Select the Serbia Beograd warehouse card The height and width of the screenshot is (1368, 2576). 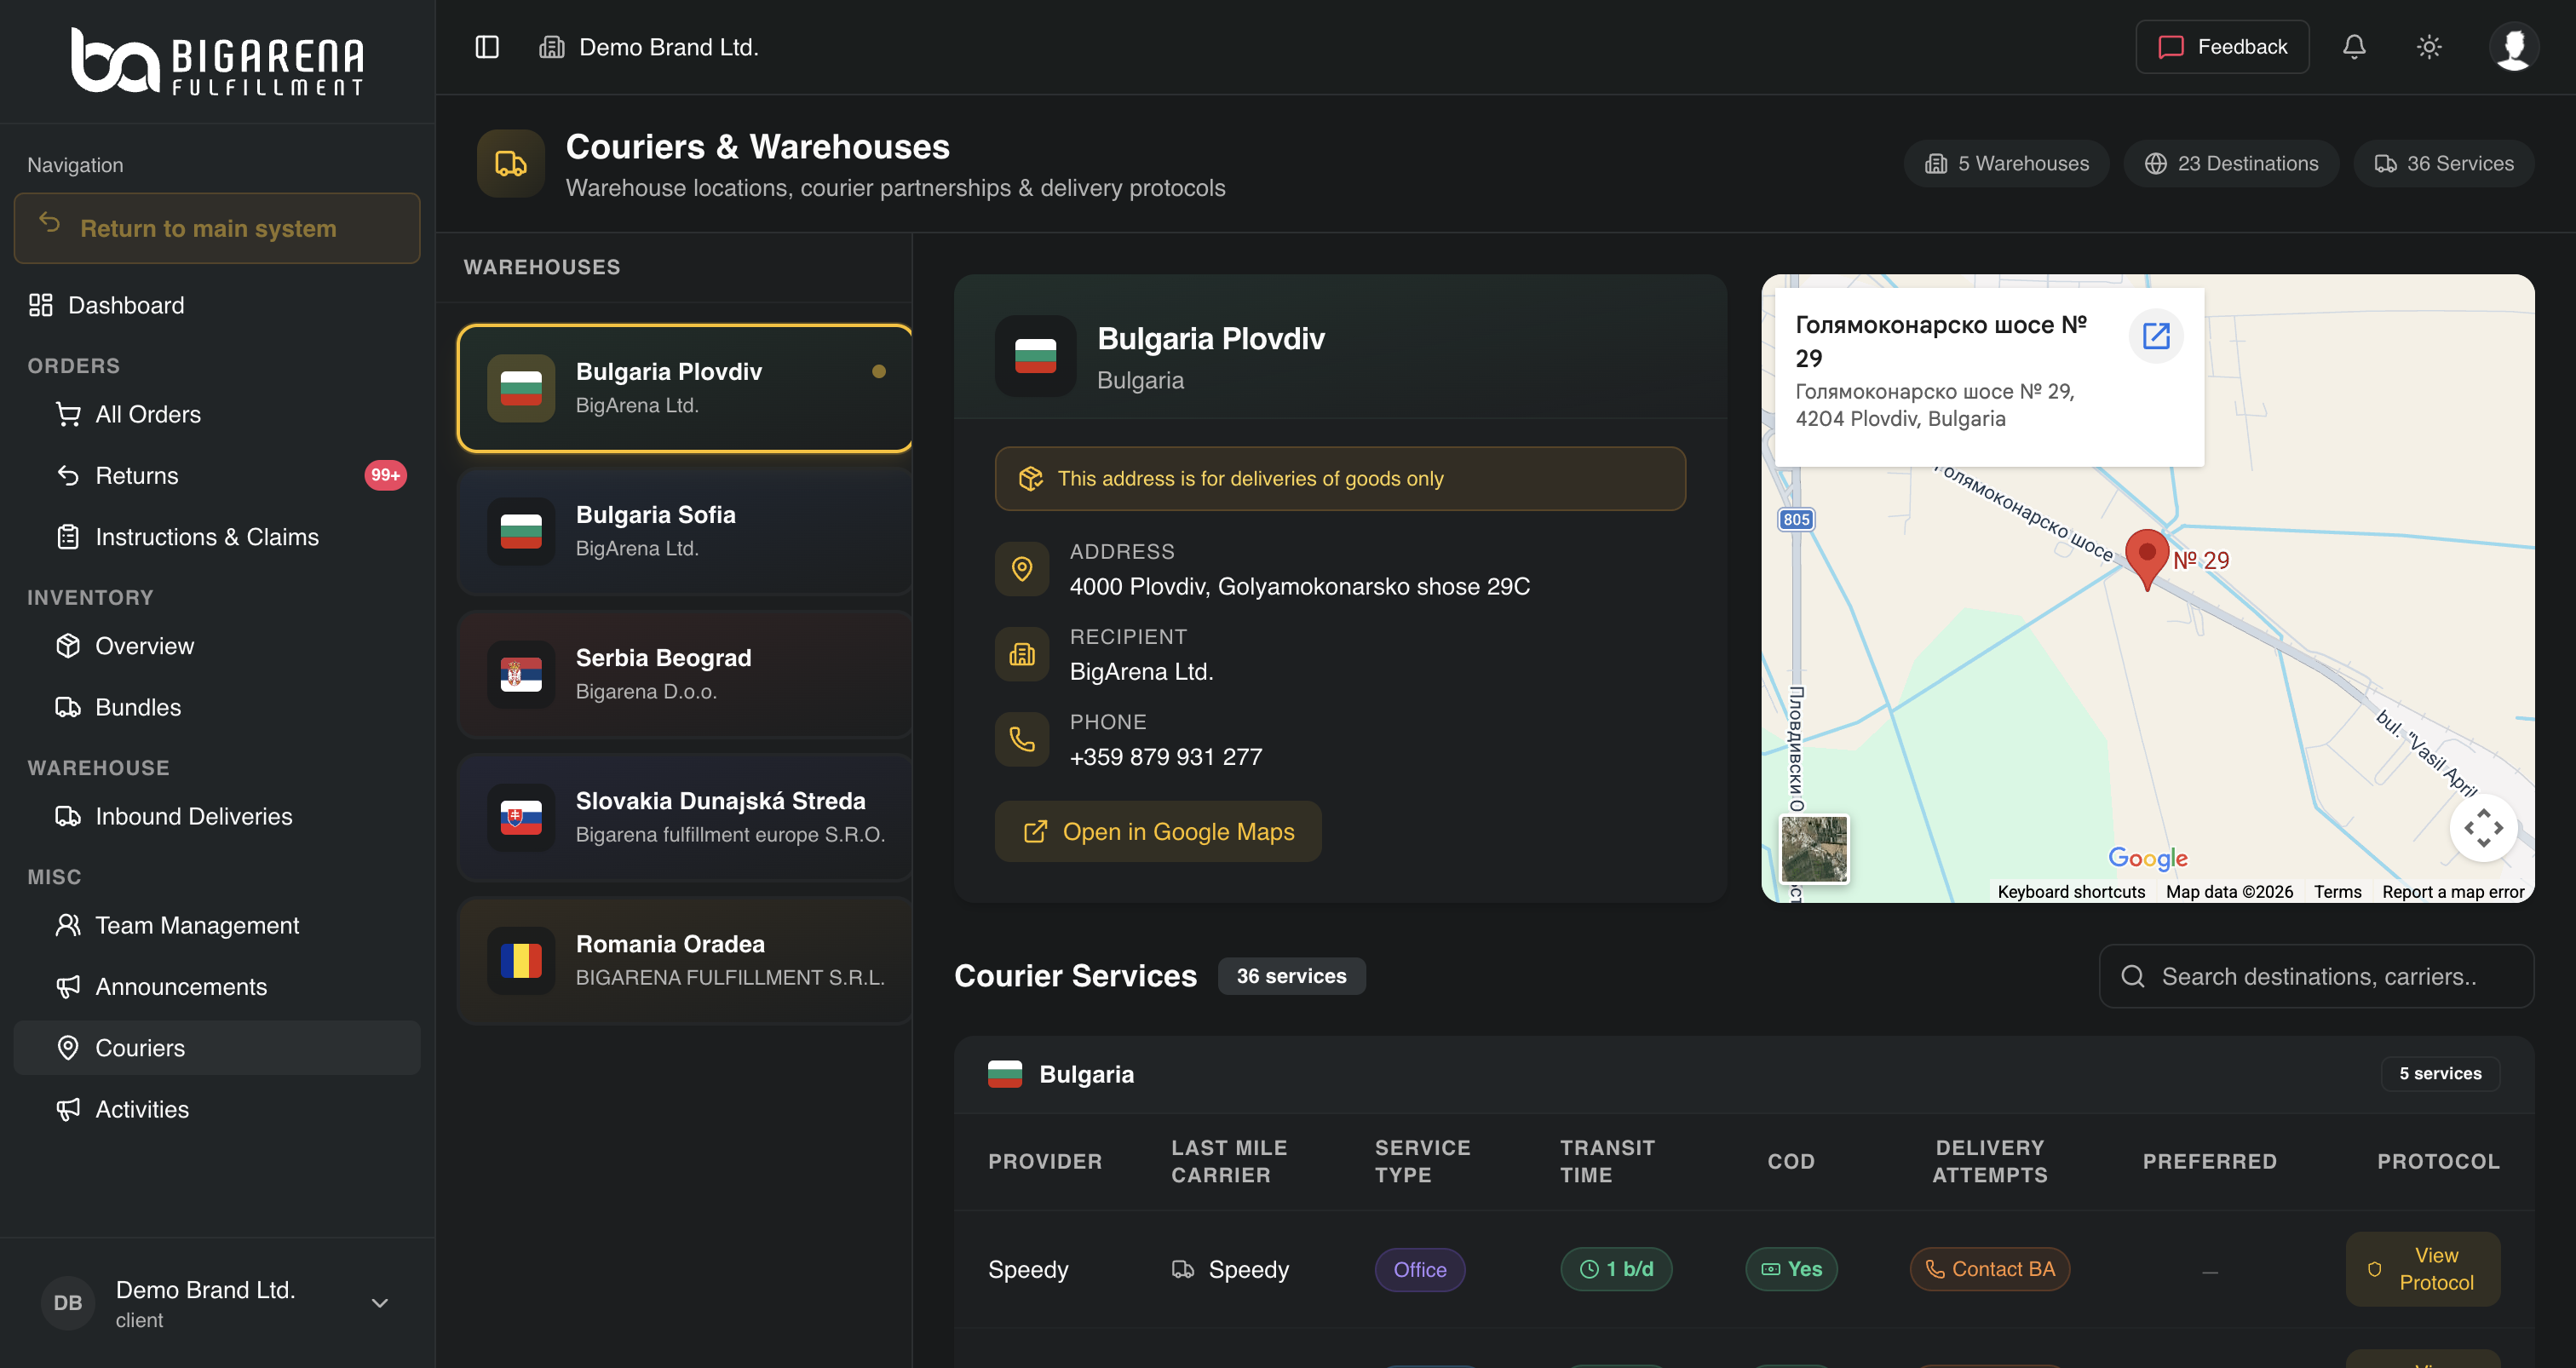pyautogui.click(x=685, y=674)
